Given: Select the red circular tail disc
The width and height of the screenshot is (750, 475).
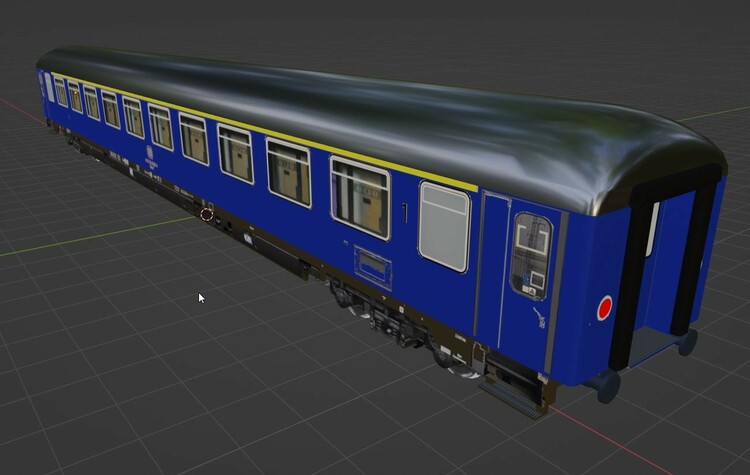Looking at the screenshot, I should (x=605, y=308).
